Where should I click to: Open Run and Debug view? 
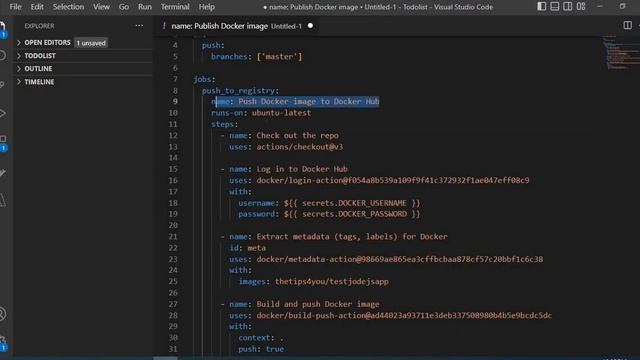tap(2, 113)
